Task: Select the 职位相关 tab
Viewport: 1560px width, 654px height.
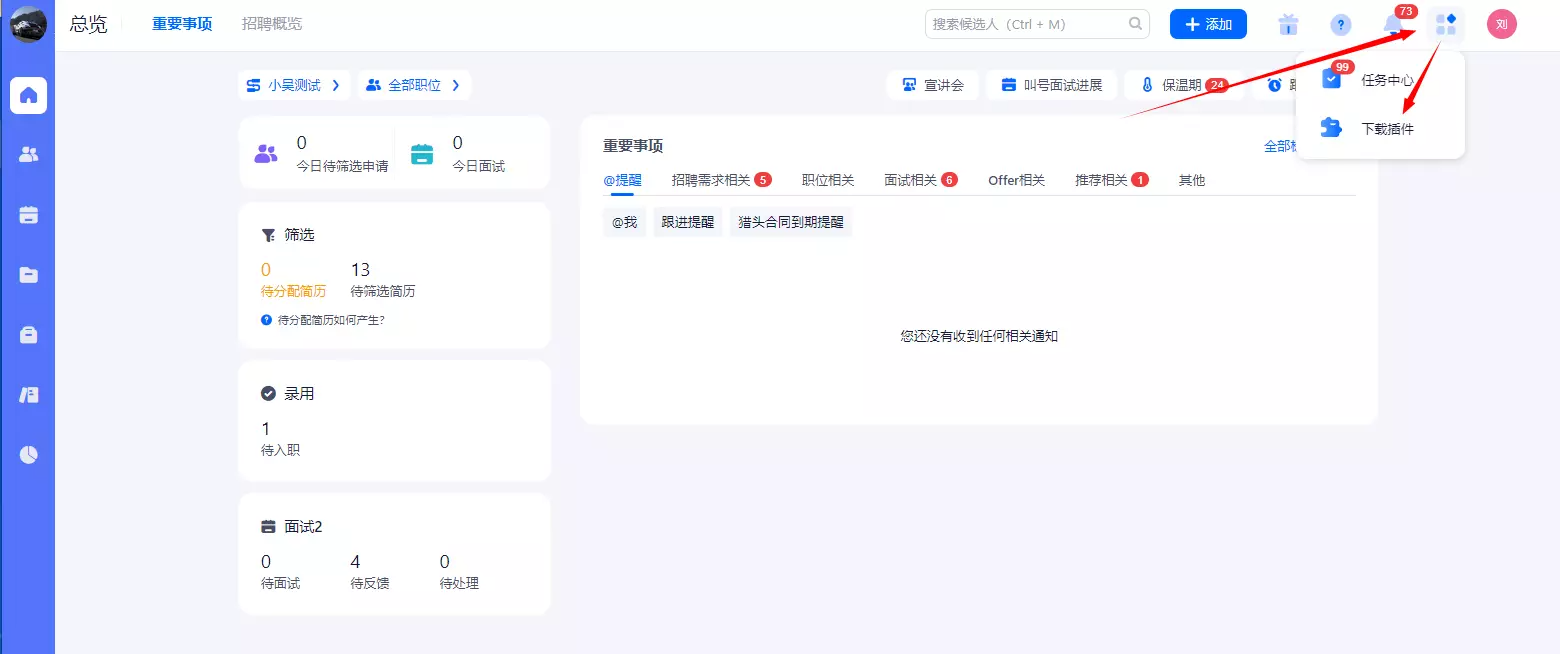Action: tap(828, 180)
